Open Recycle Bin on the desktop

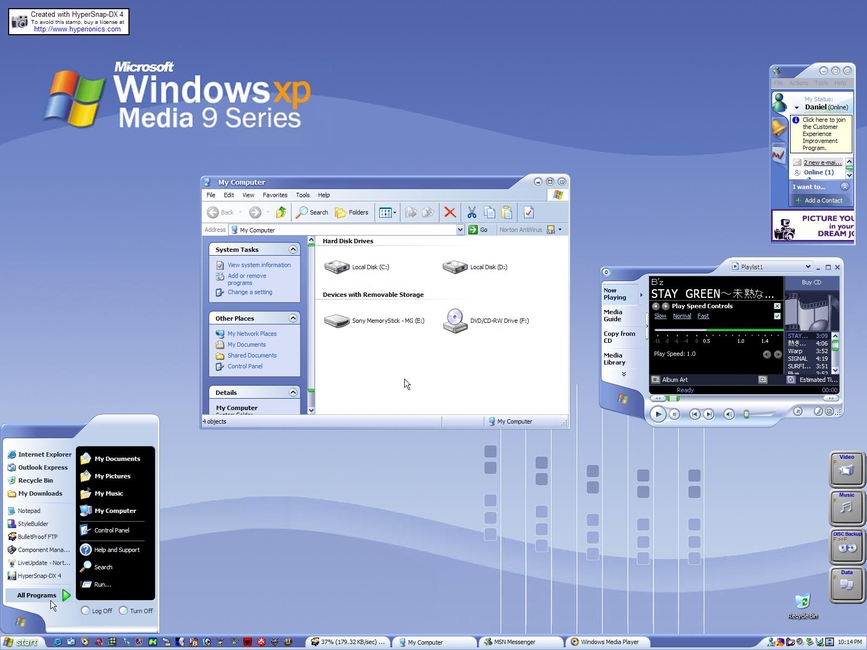coord(802,606)
